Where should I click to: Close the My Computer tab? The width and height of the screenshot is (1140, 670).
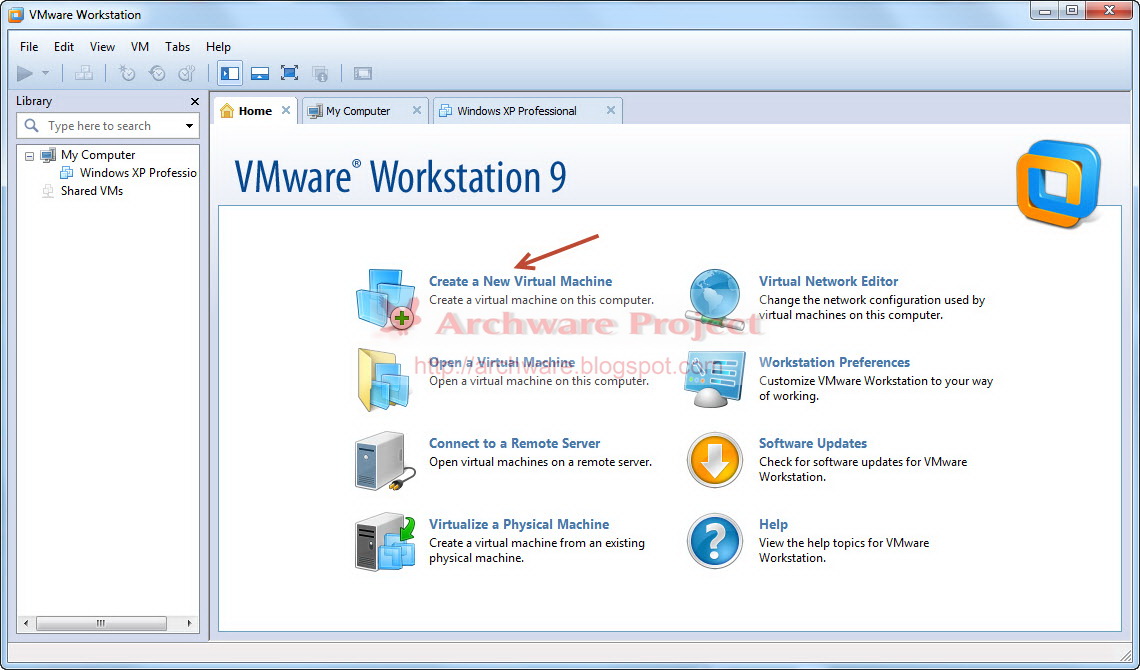(x=417, y=110)
